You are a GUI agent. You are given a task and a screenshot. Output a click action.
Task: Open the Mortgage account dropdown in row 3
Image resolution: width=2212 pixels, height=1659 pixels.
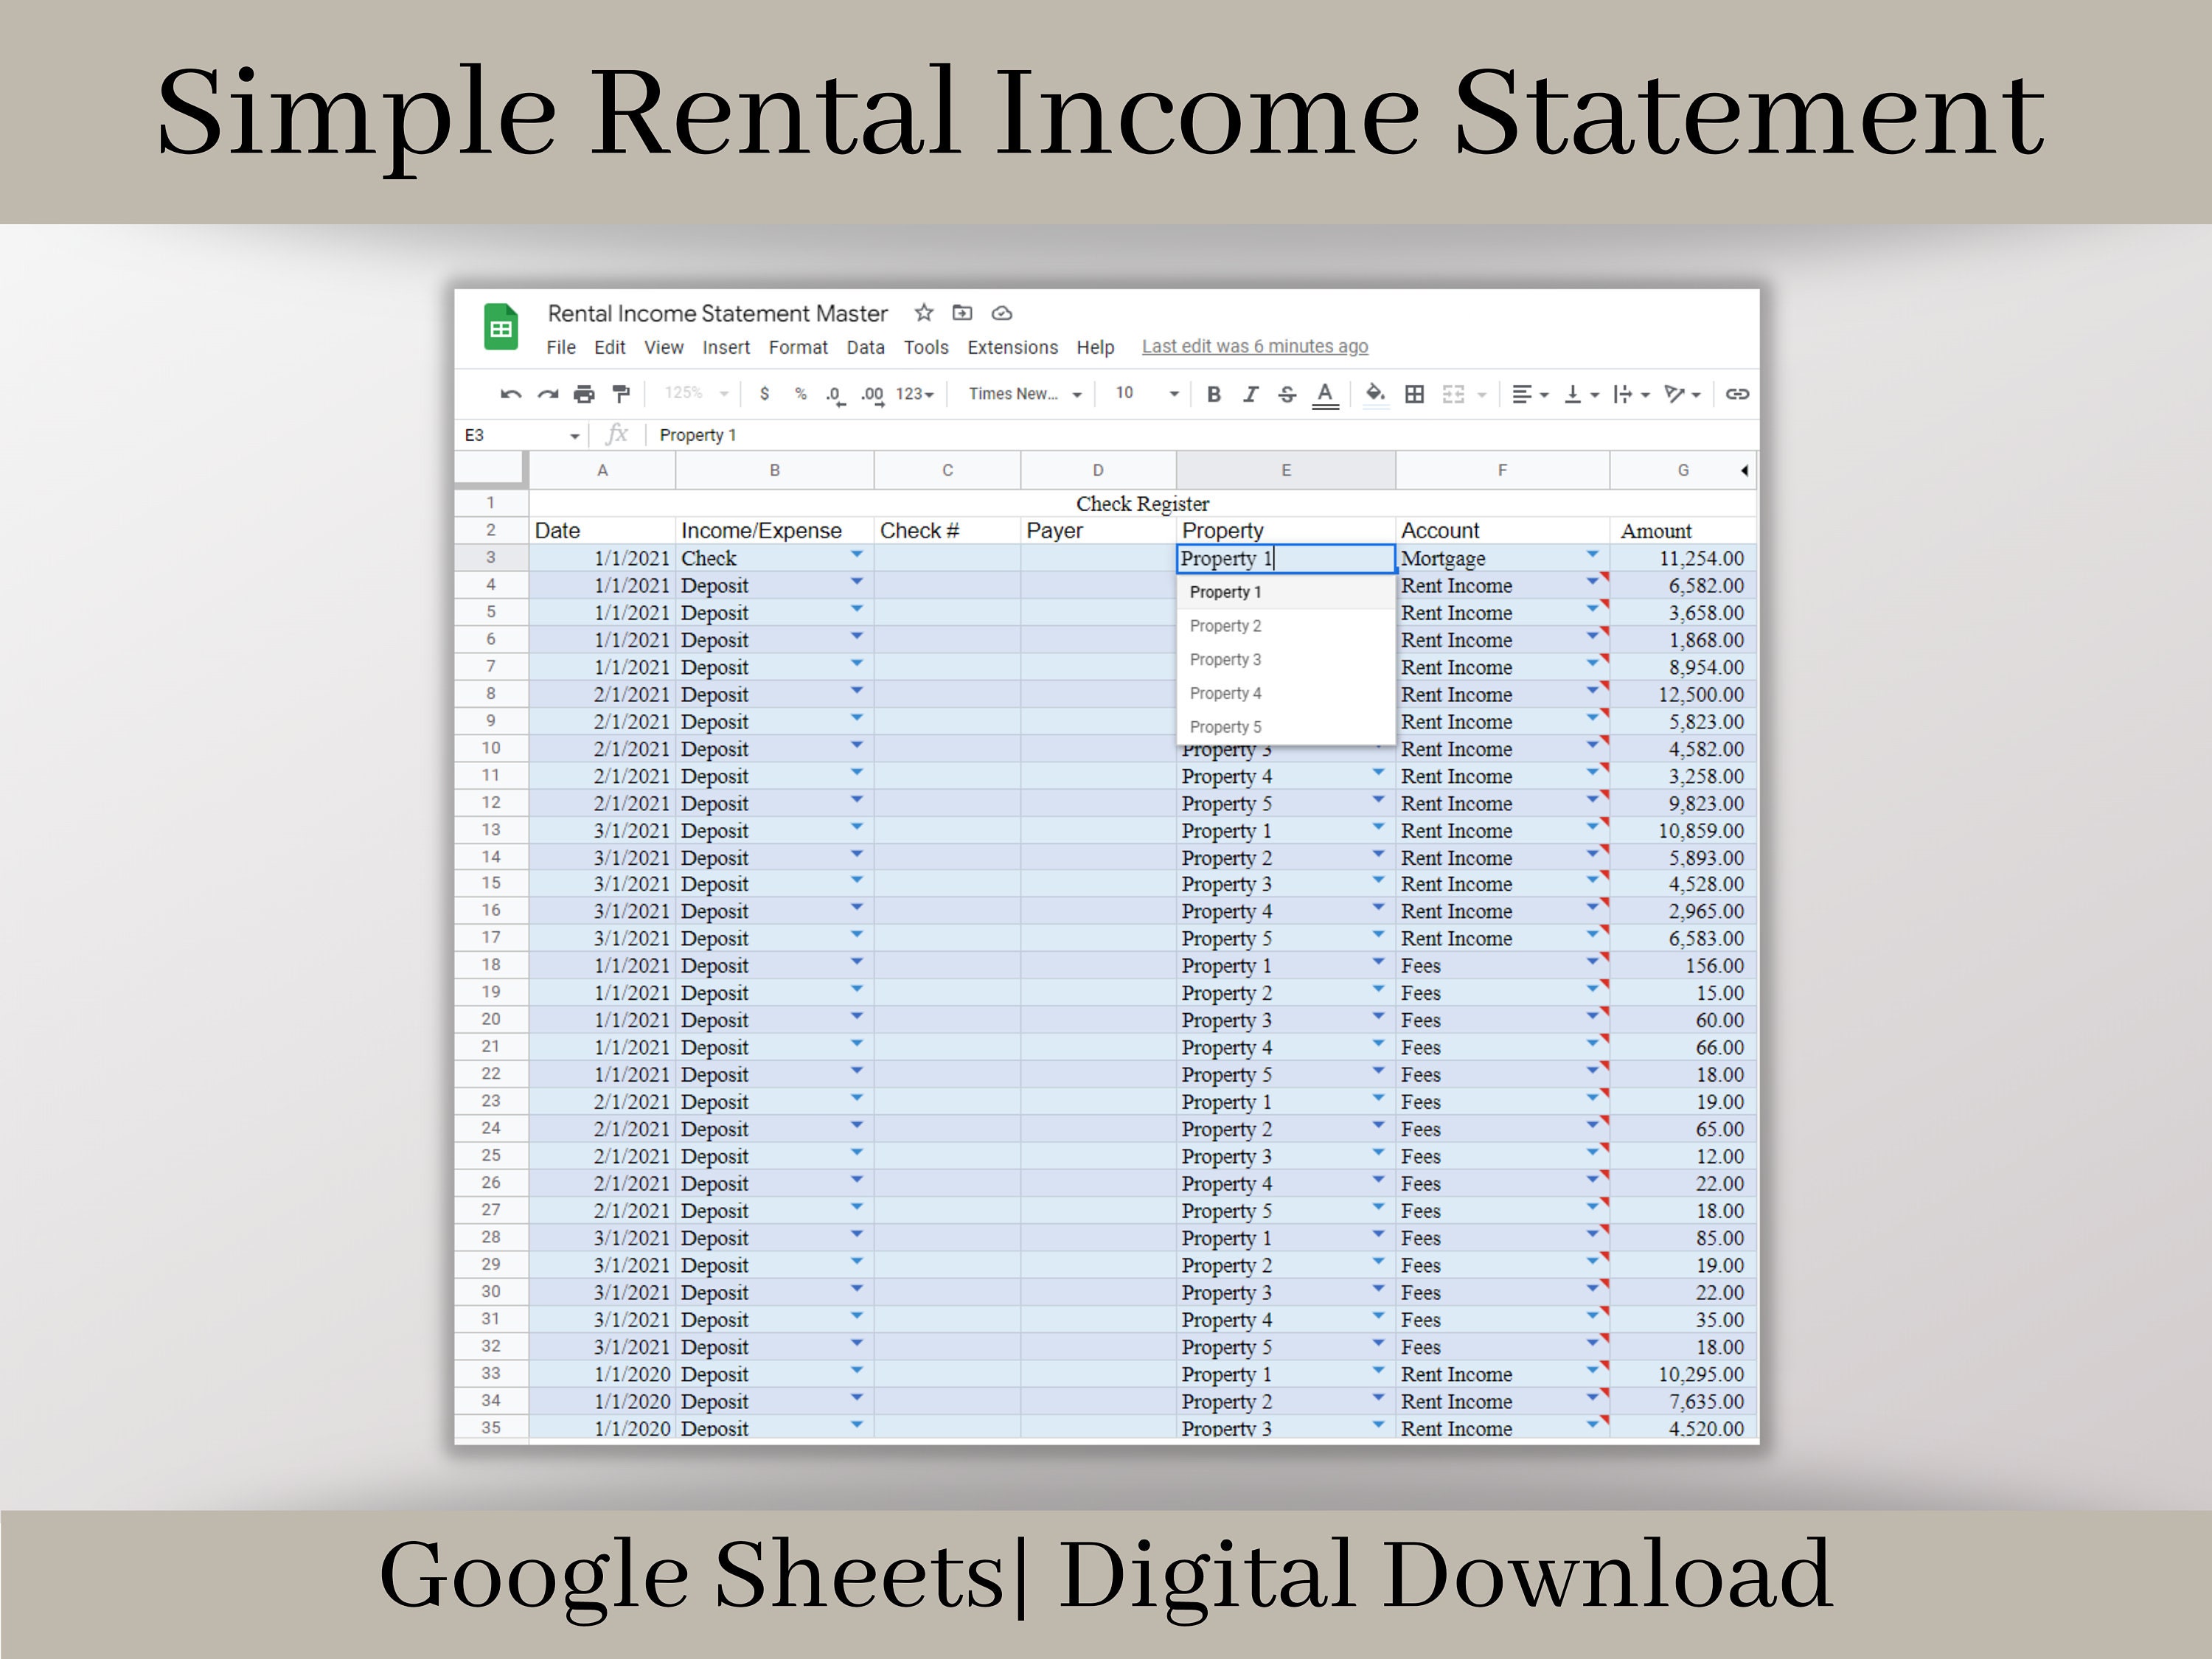1593,557
